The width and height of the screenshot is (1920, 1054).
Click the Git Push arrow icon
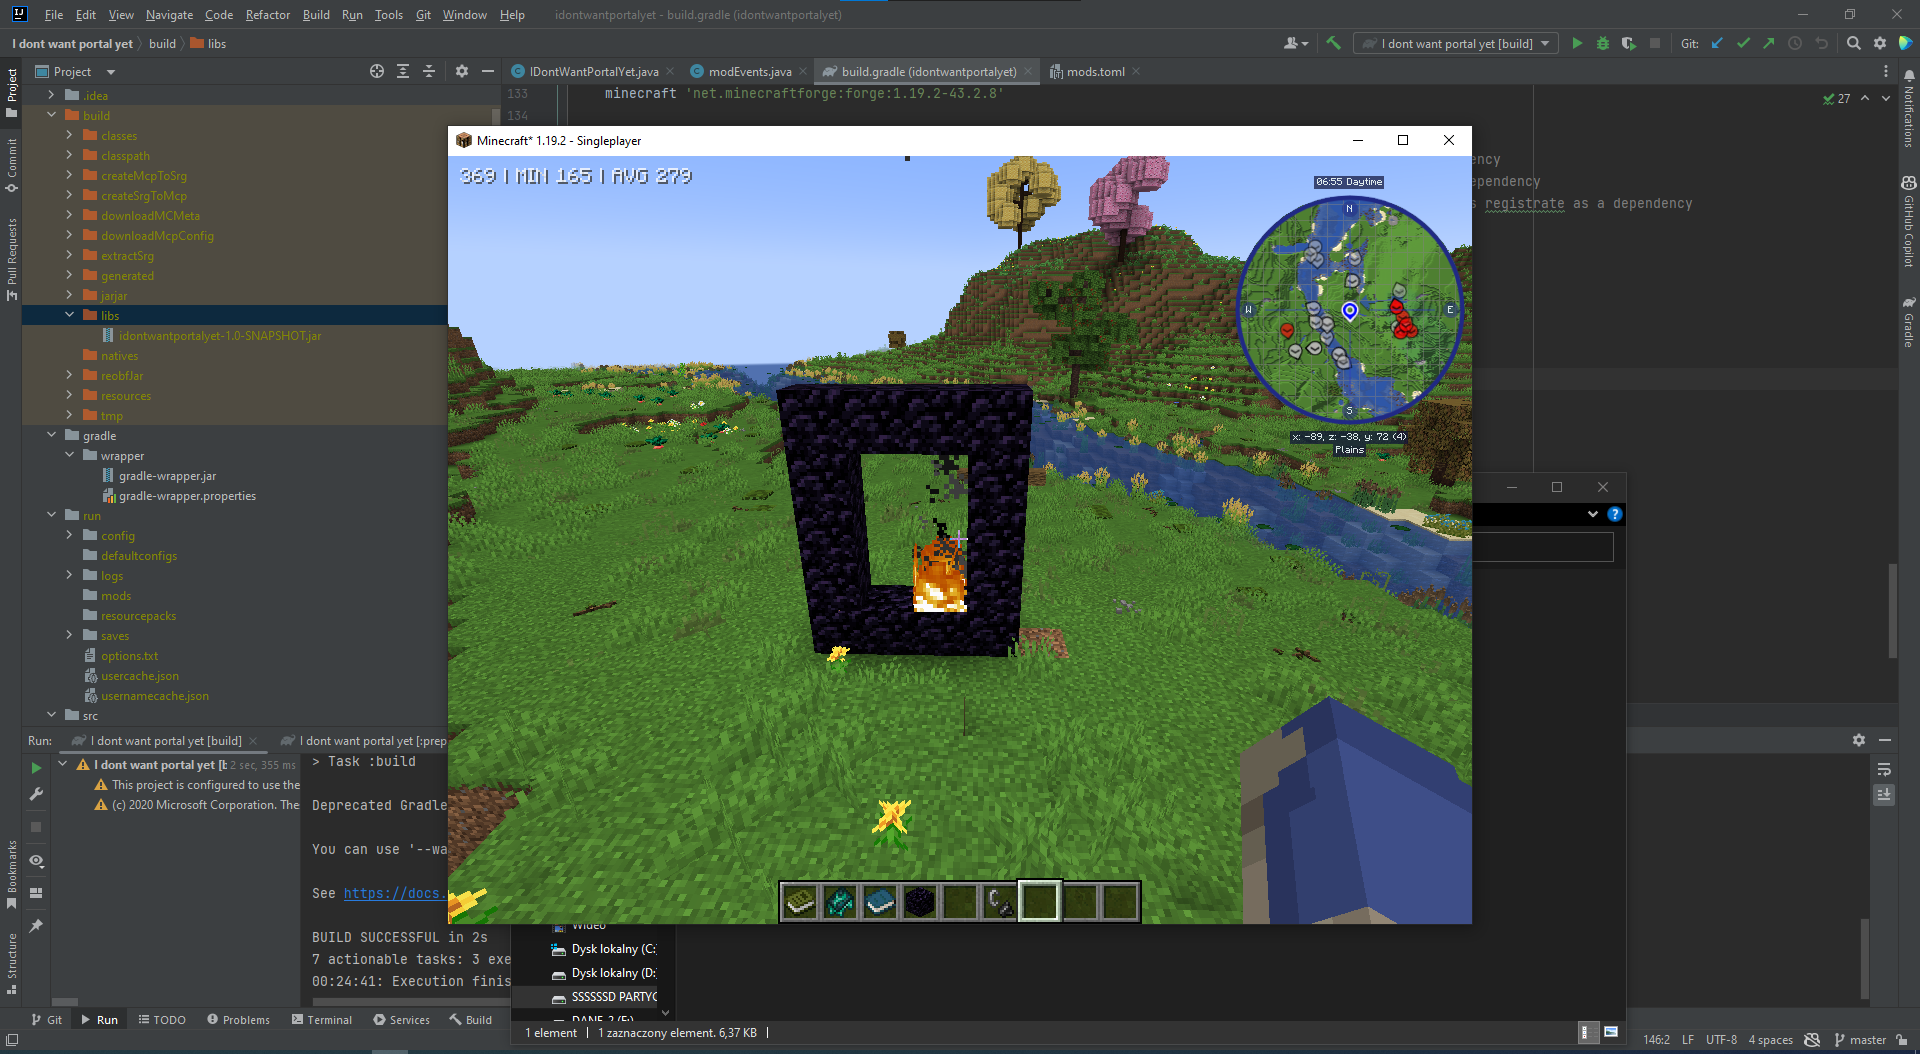point(1769,43)
